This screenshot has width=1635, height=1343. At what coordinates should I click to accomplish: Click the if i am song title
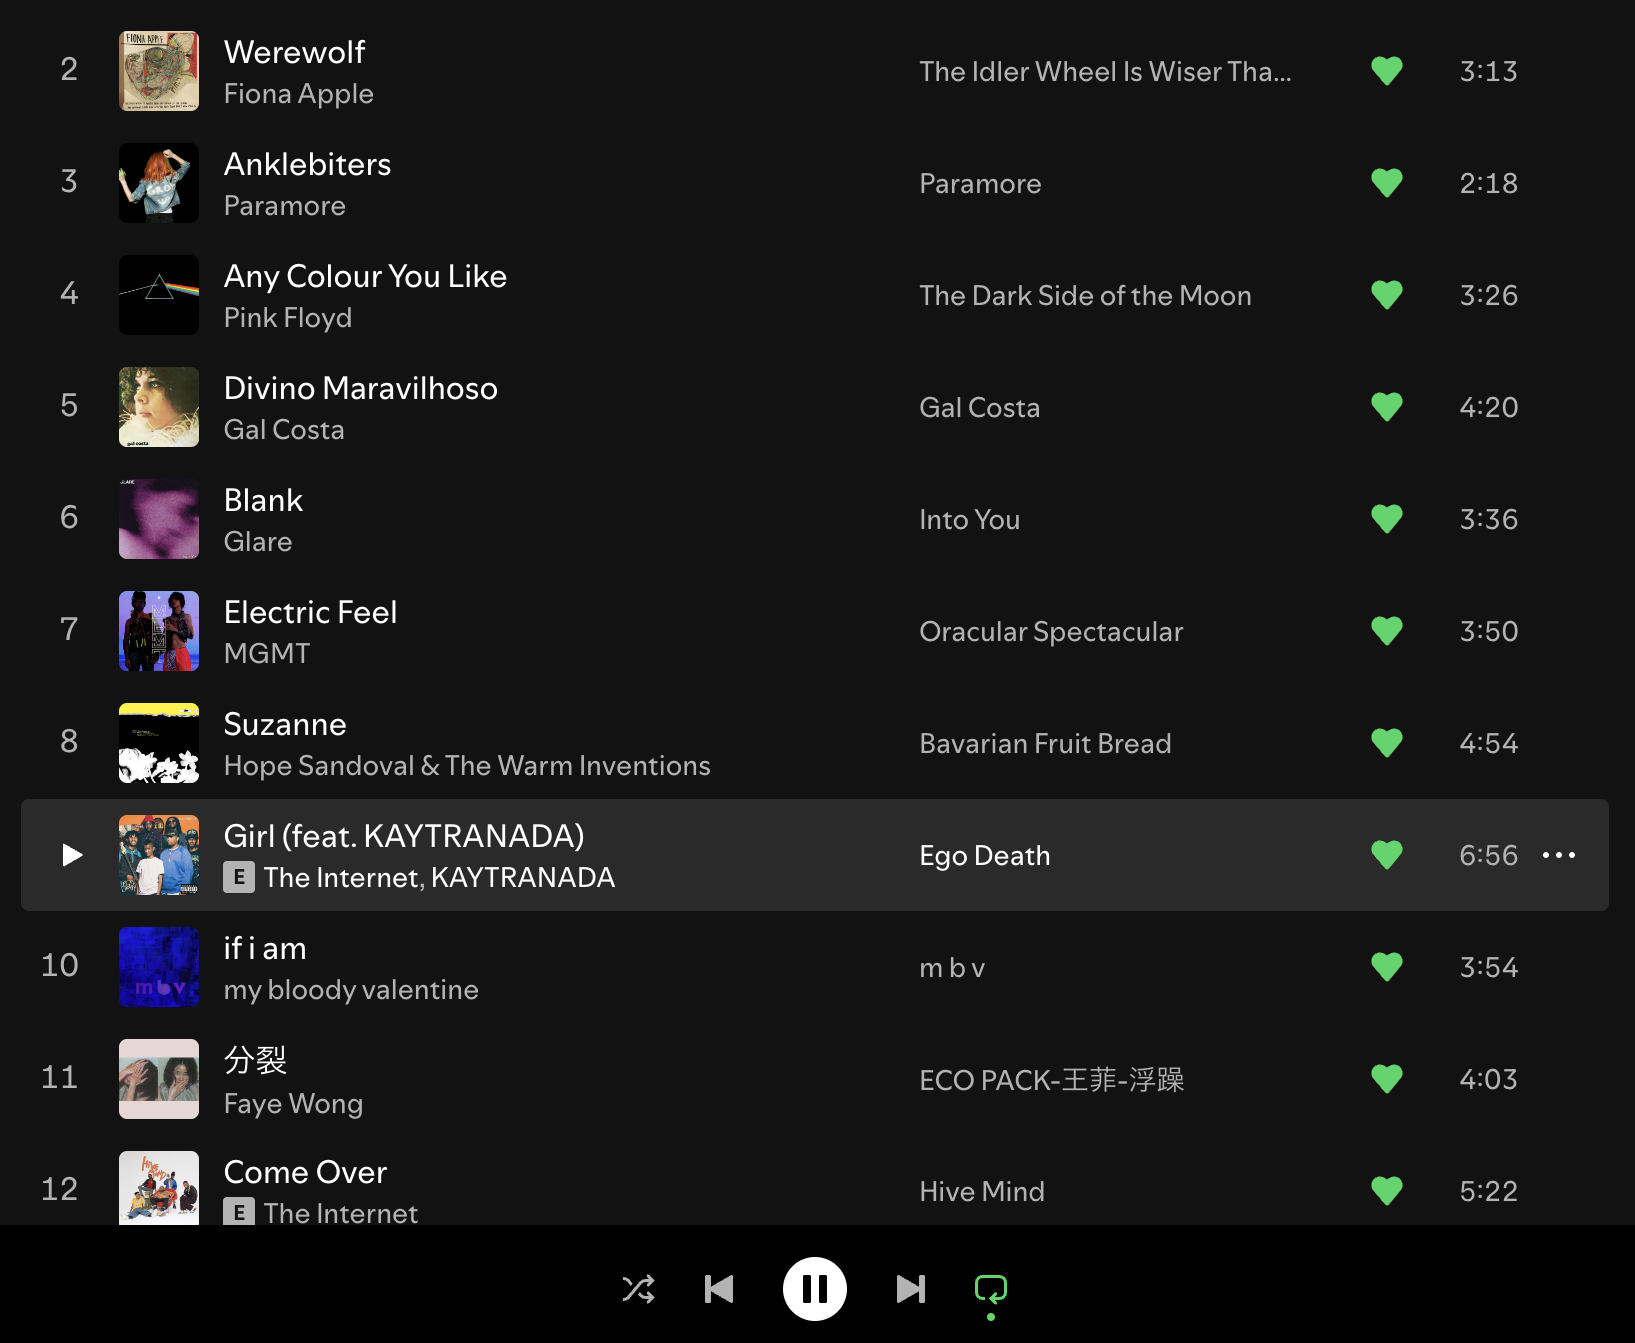coord(265,948)
